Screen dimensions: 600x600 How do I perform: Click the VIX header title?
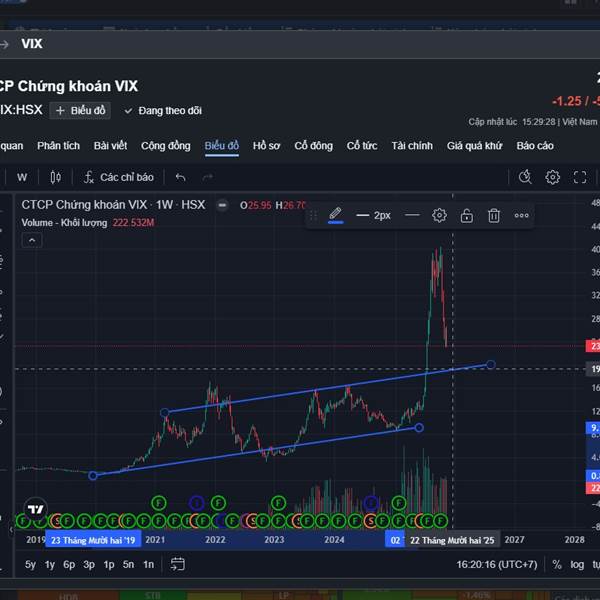[32, 44]
